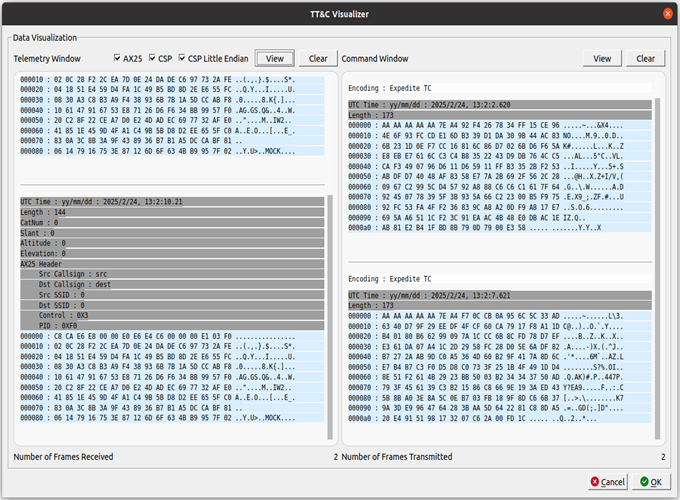The height and width of the screenshot is (500, 680).
Task: Select the UTC Time 13:2:7.621 command row
Action: tap(500, 295)
